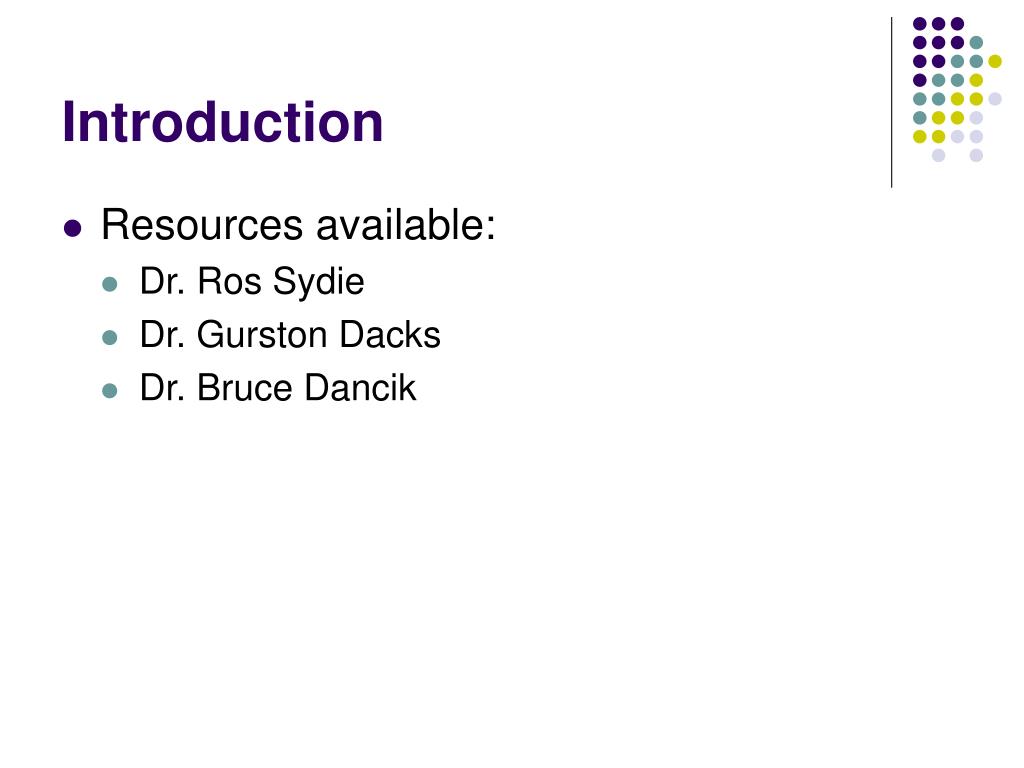
Task: Click the teal bullet beside Dr. Bruce Dancik
Action: (x=110, y=391)
